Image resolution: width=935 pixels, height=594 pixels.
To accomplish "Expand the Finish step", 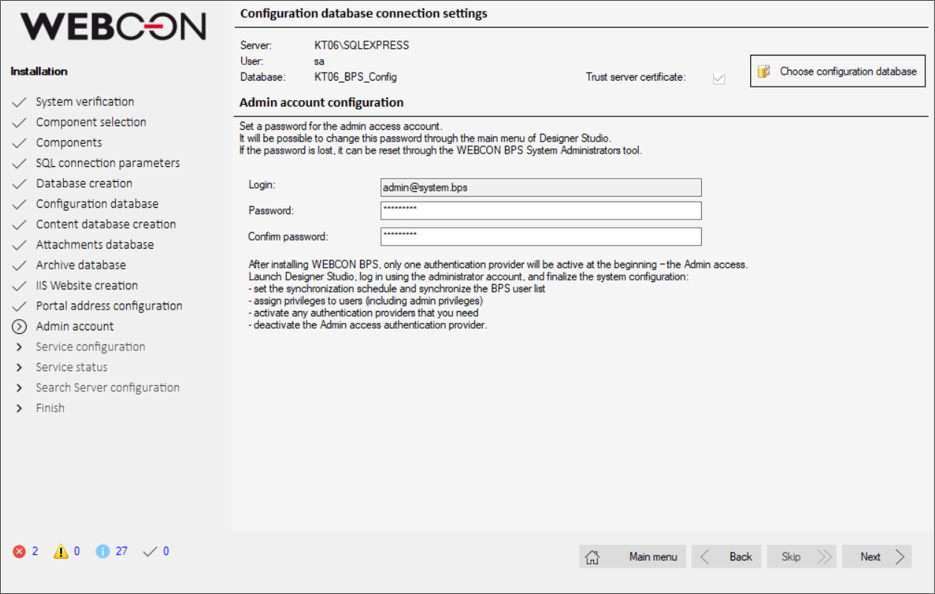I will pos(19,408).
